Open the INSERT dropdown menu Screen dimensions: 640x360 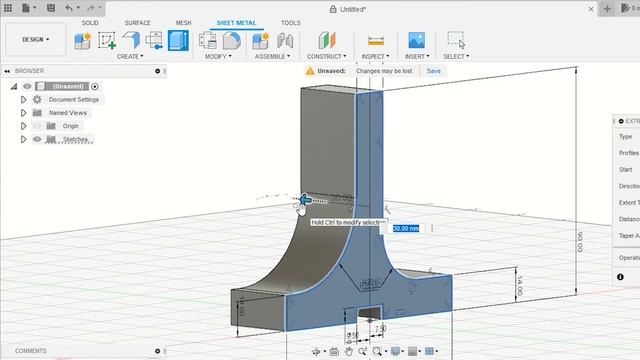[x=417, y=56]
